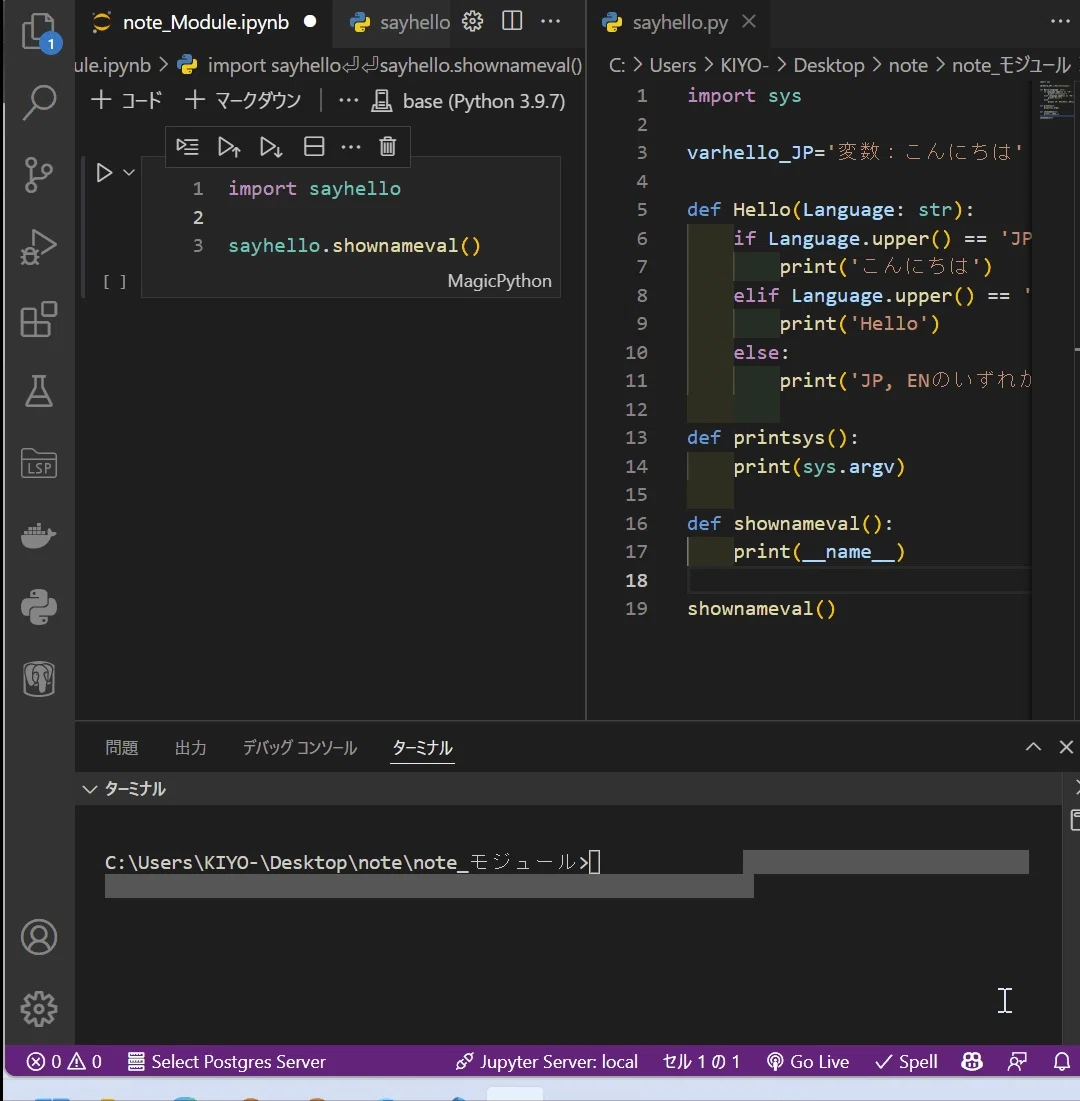Viewport: 1080px width, 1101px height.
Task: Click セル 1 の 1 status item
Action: coord(701,1062)
